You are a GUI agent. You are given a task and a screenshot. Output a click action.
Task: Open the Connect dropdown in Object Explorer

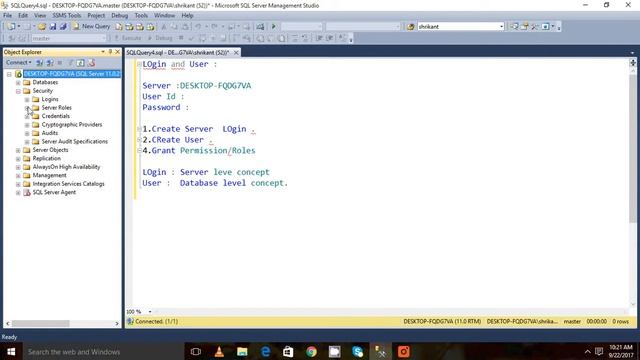[x=18, y=62]
